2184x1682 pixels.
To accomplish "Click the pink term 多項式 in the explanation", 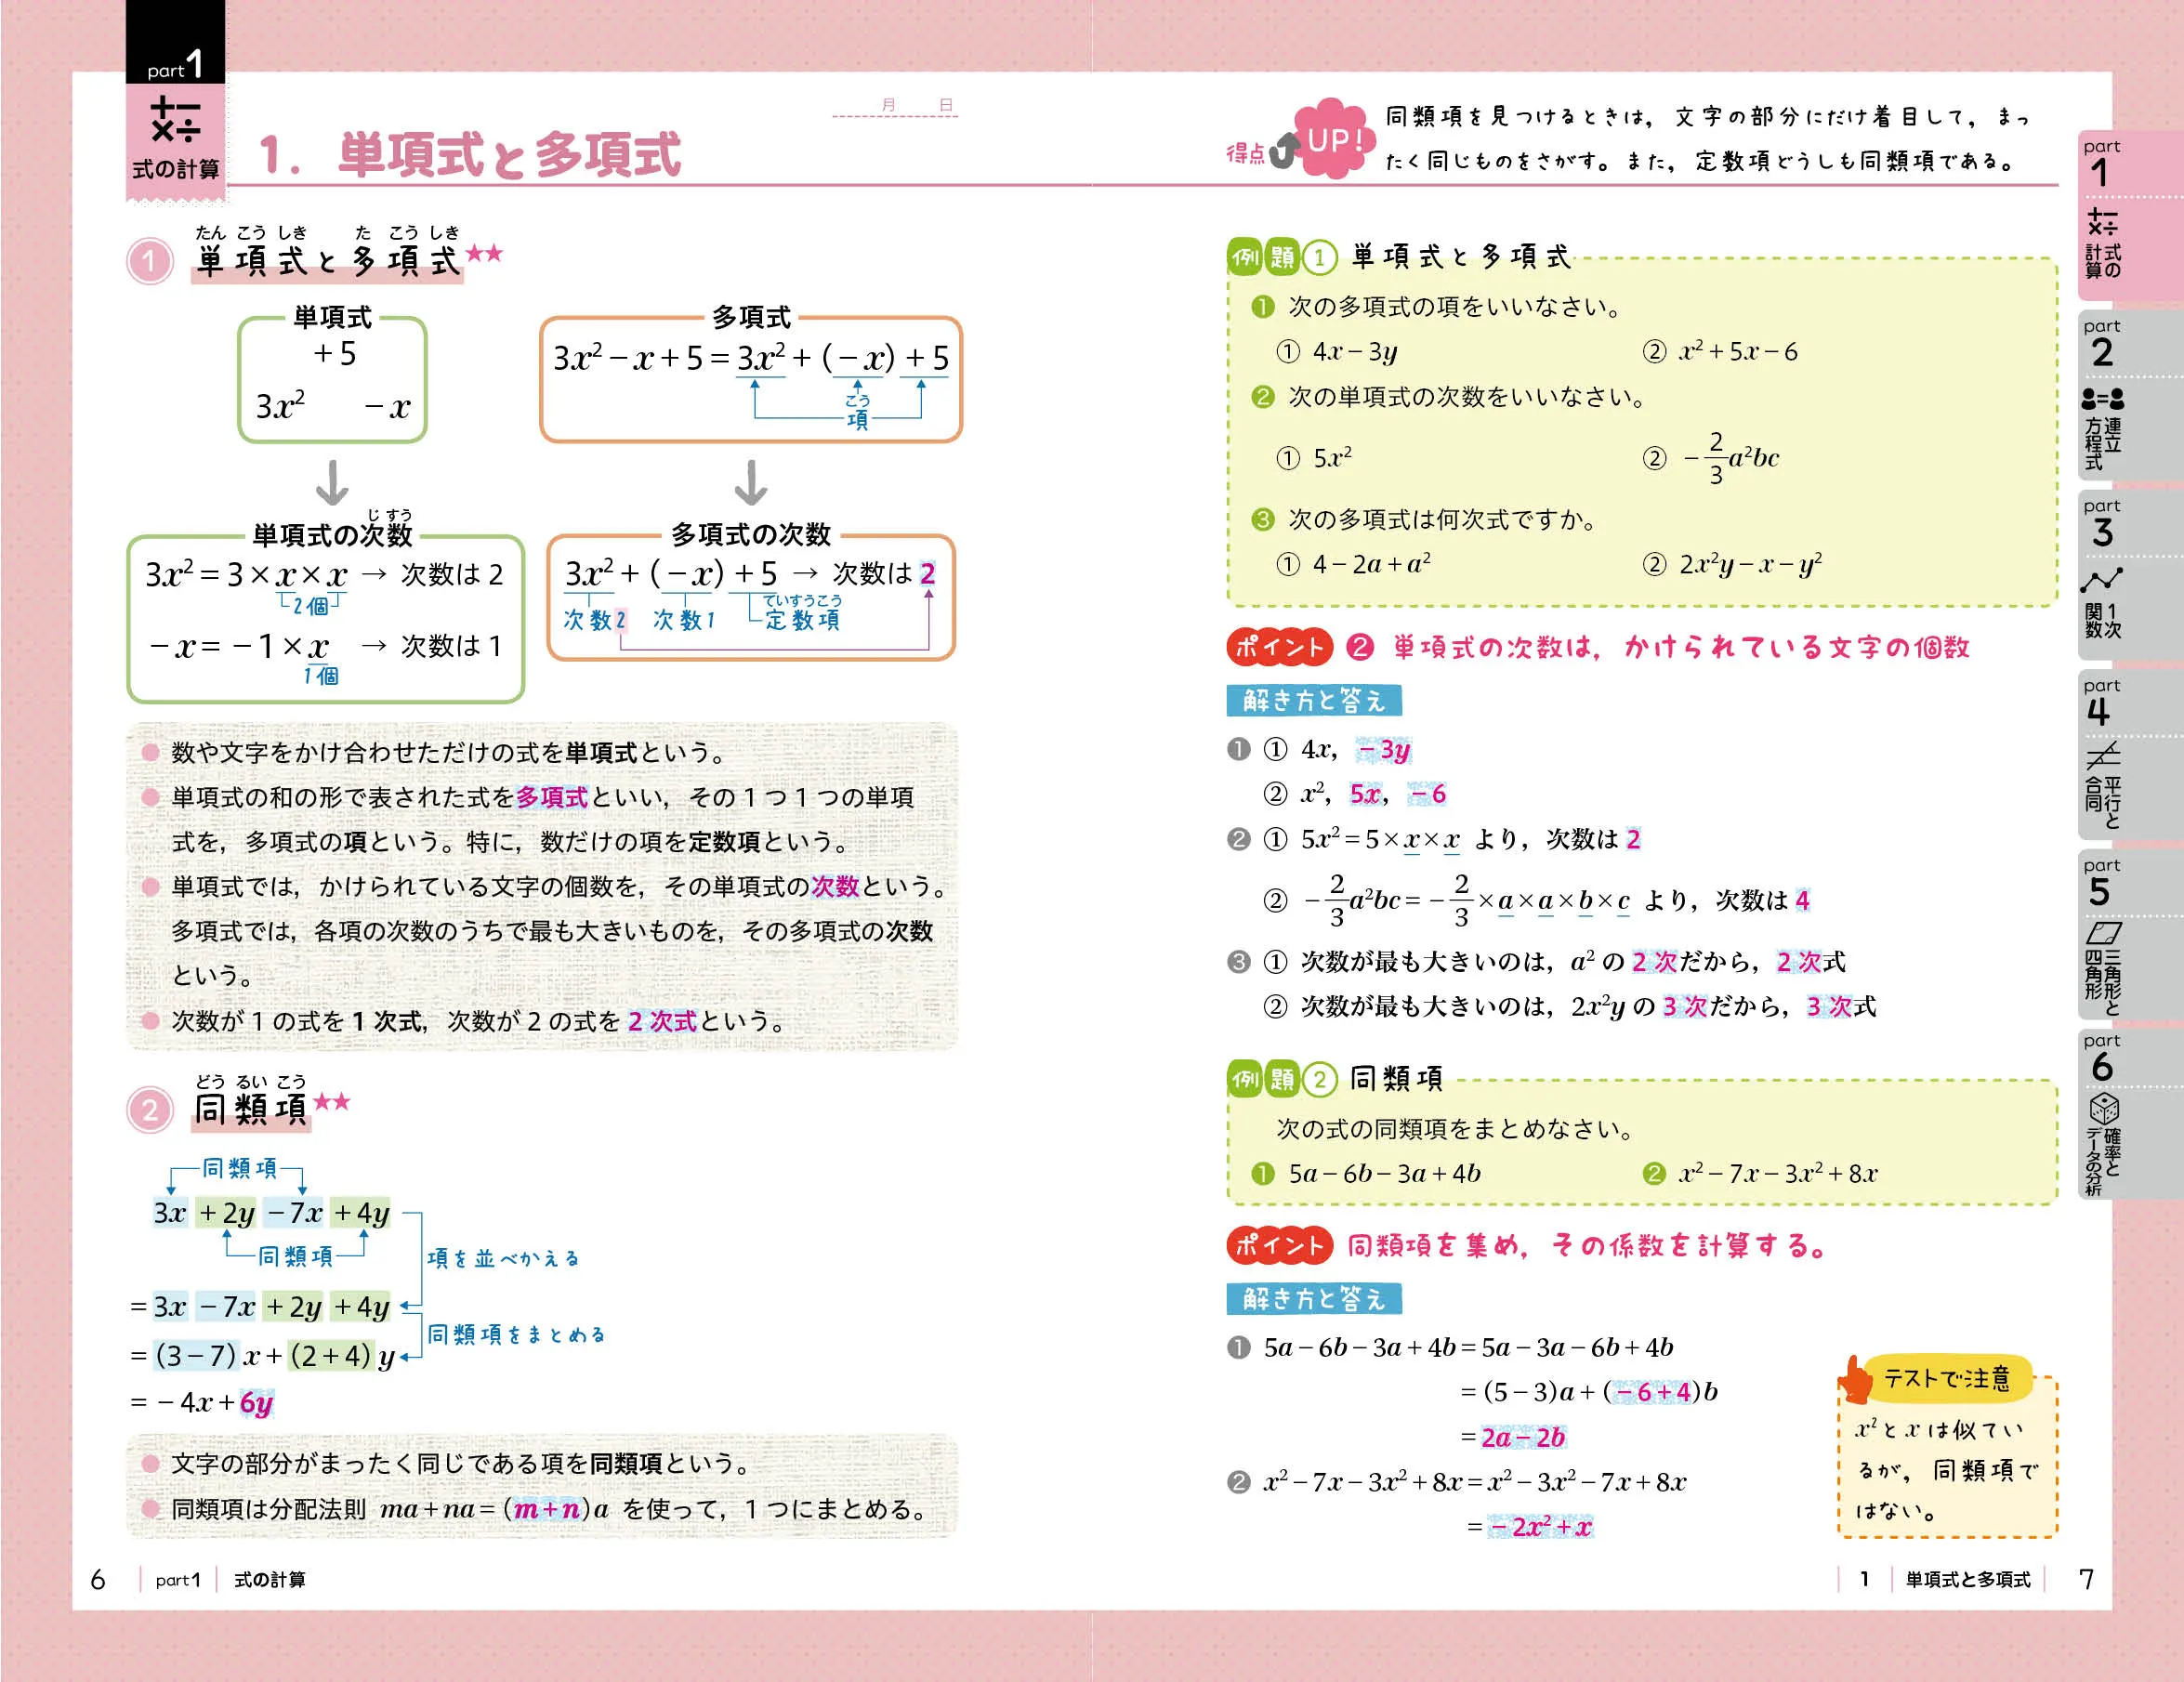I will (552, 797).
